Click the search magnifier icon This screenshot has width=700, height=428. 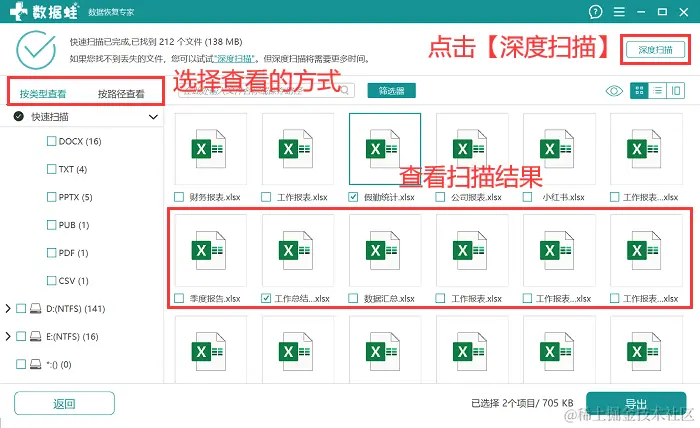click(345, 91)
